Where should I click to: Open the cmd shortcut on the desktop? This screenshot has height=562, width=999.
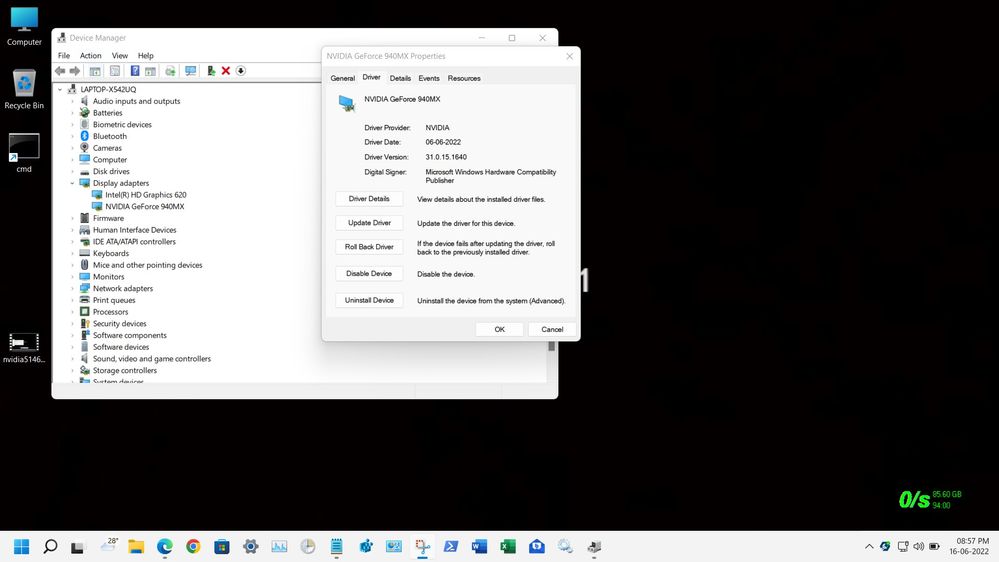click(24, 151)
